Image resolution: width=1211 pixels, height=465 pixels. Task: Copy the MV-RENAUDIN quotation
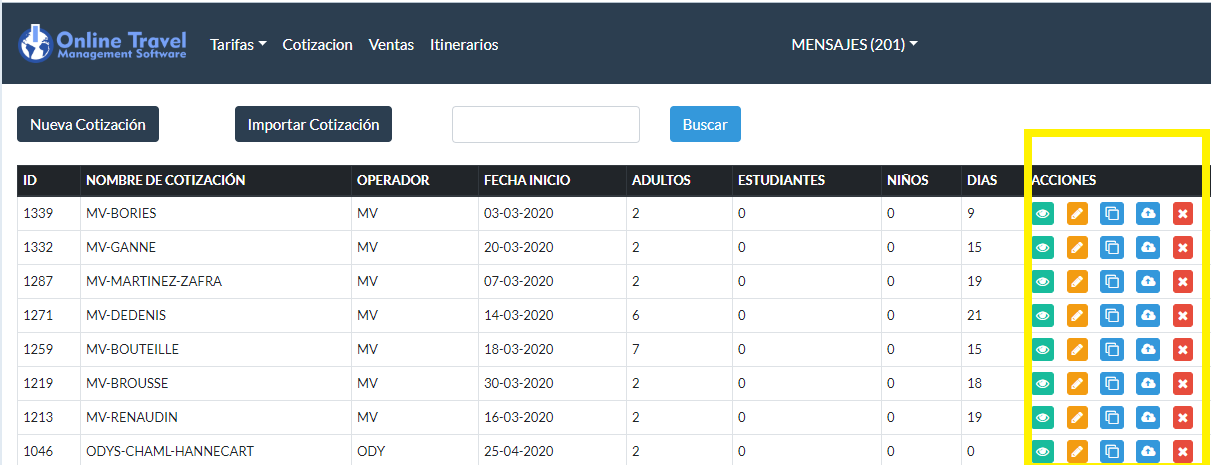click(1112, 417)
